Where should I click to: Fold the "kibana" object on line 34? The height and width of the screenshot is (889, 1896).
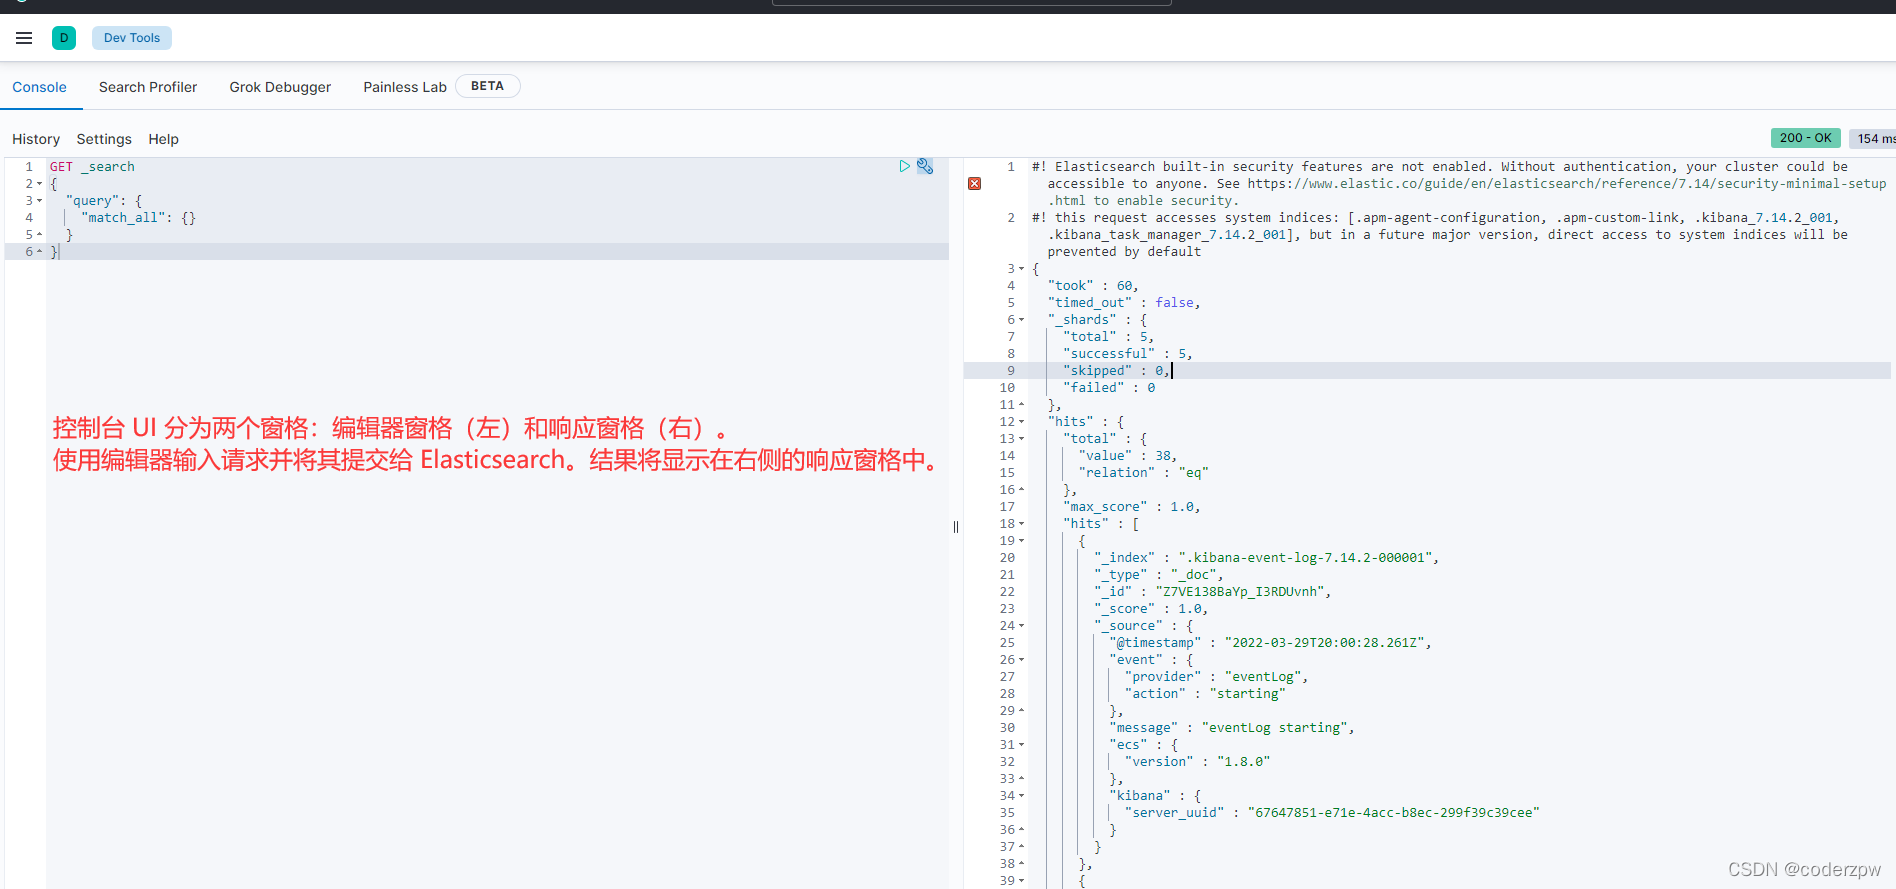(x=1021, y=796)
